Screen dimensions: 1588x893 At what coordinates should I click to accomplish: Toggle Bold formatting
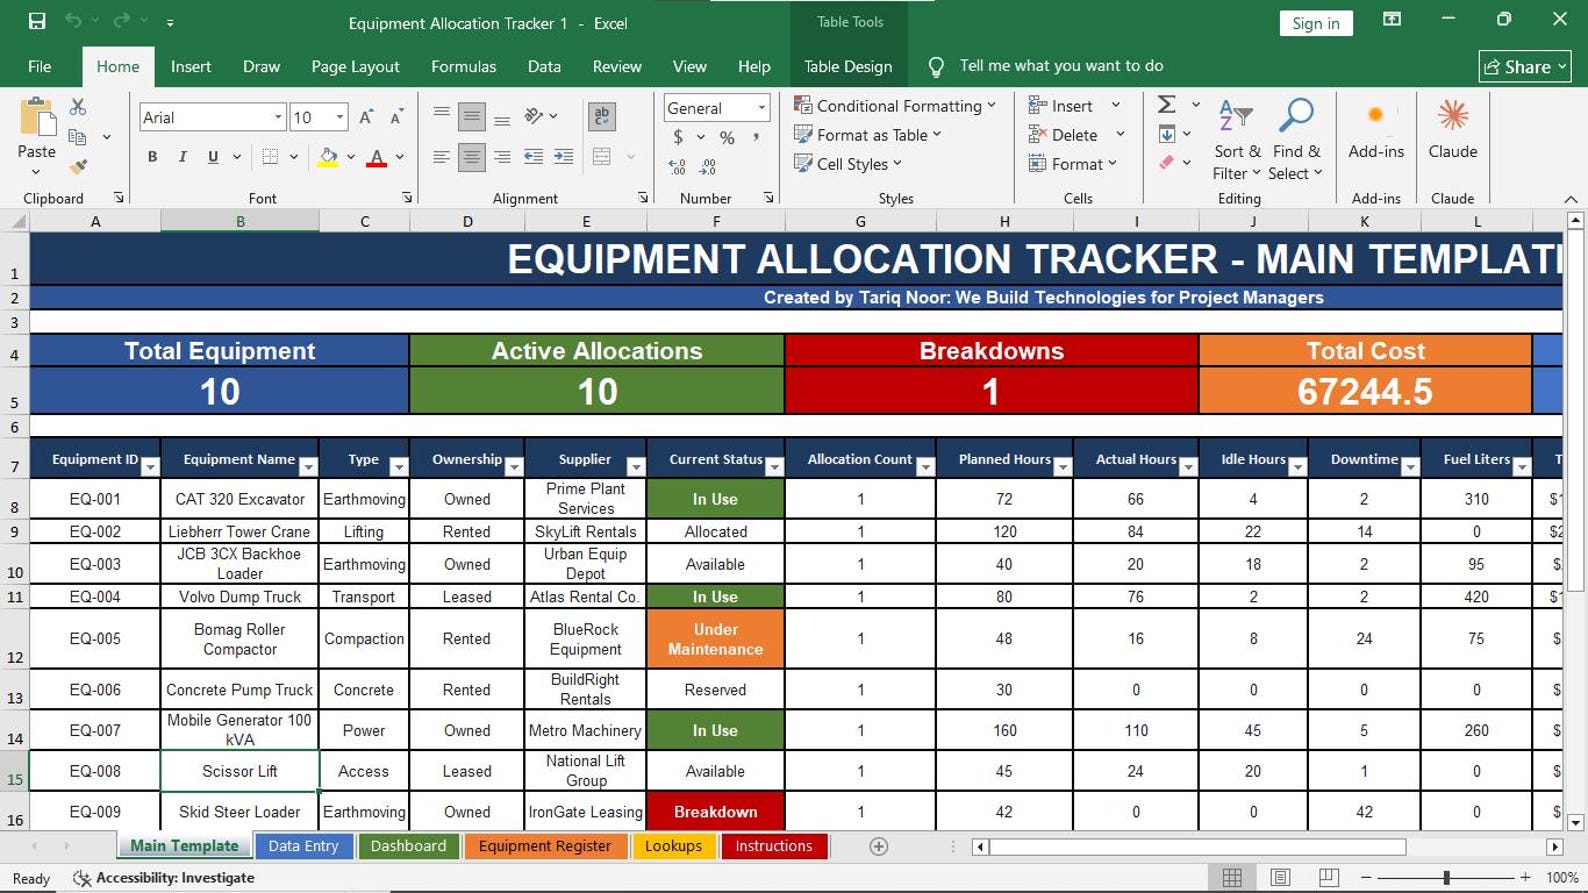click(152, 157)
